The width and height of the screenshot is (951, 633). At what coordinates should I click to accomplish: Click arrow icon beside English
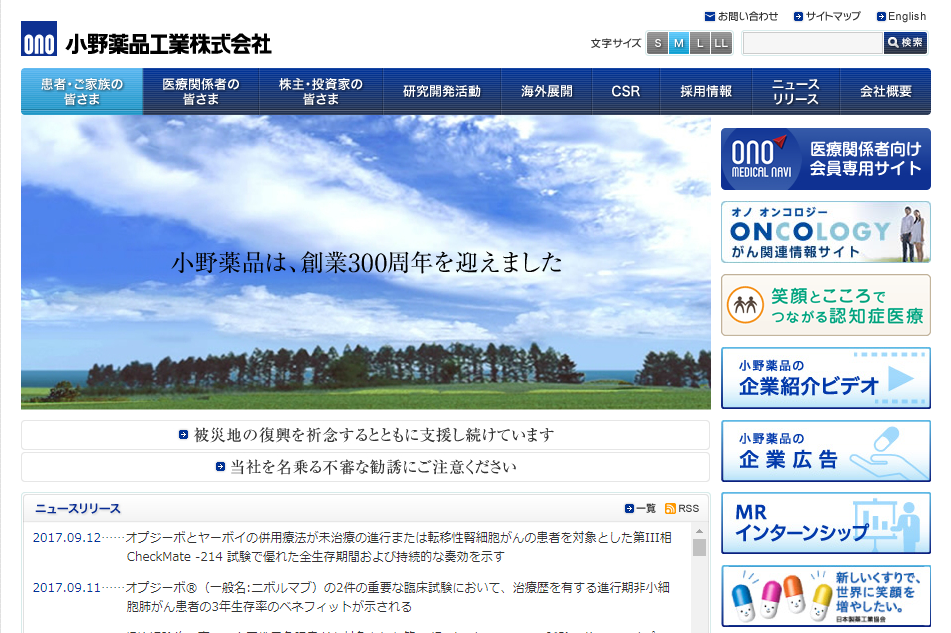[x=881, y=16]
